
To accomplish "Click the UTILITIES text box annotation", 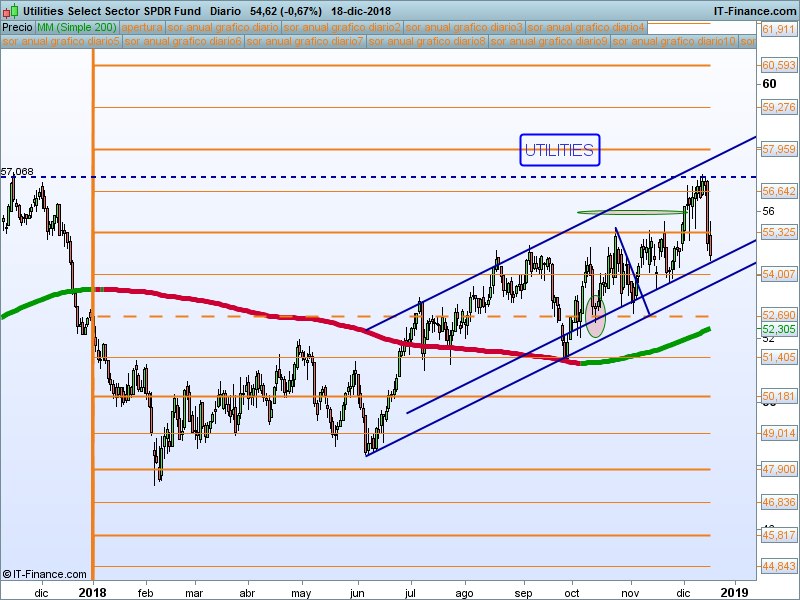I will (559, 150).
